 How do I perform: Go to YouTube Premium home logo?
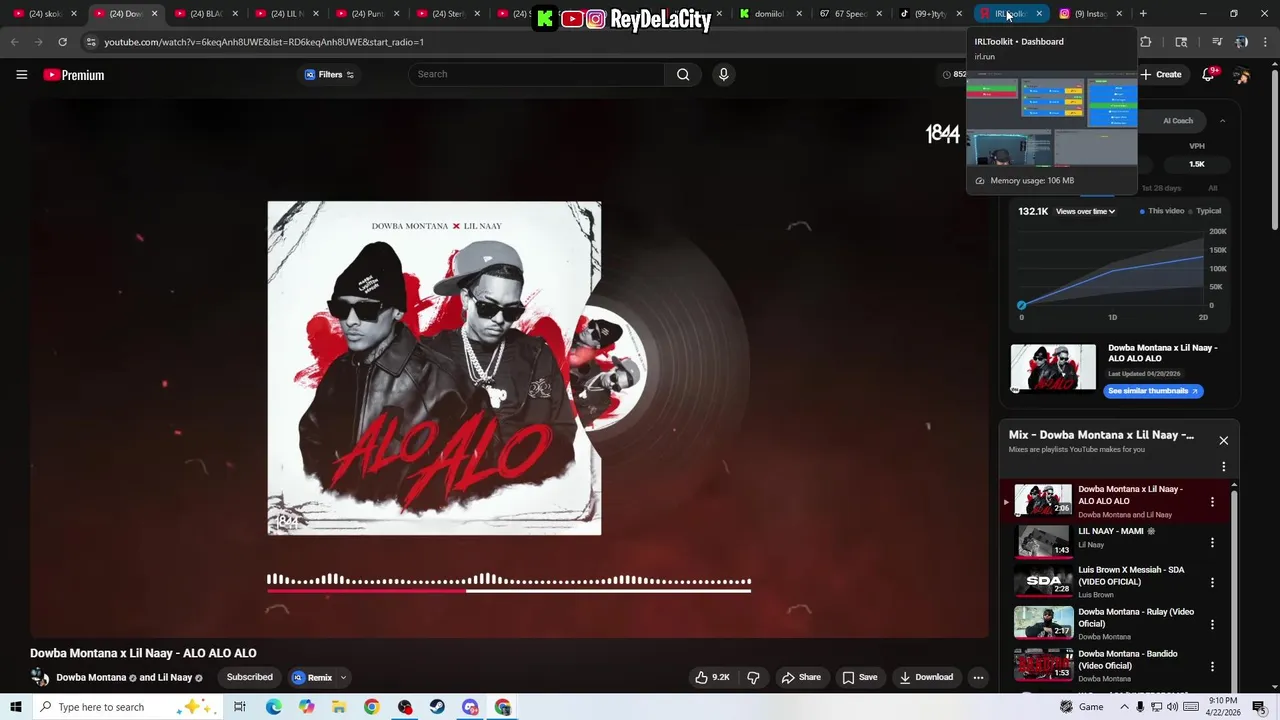74,75
